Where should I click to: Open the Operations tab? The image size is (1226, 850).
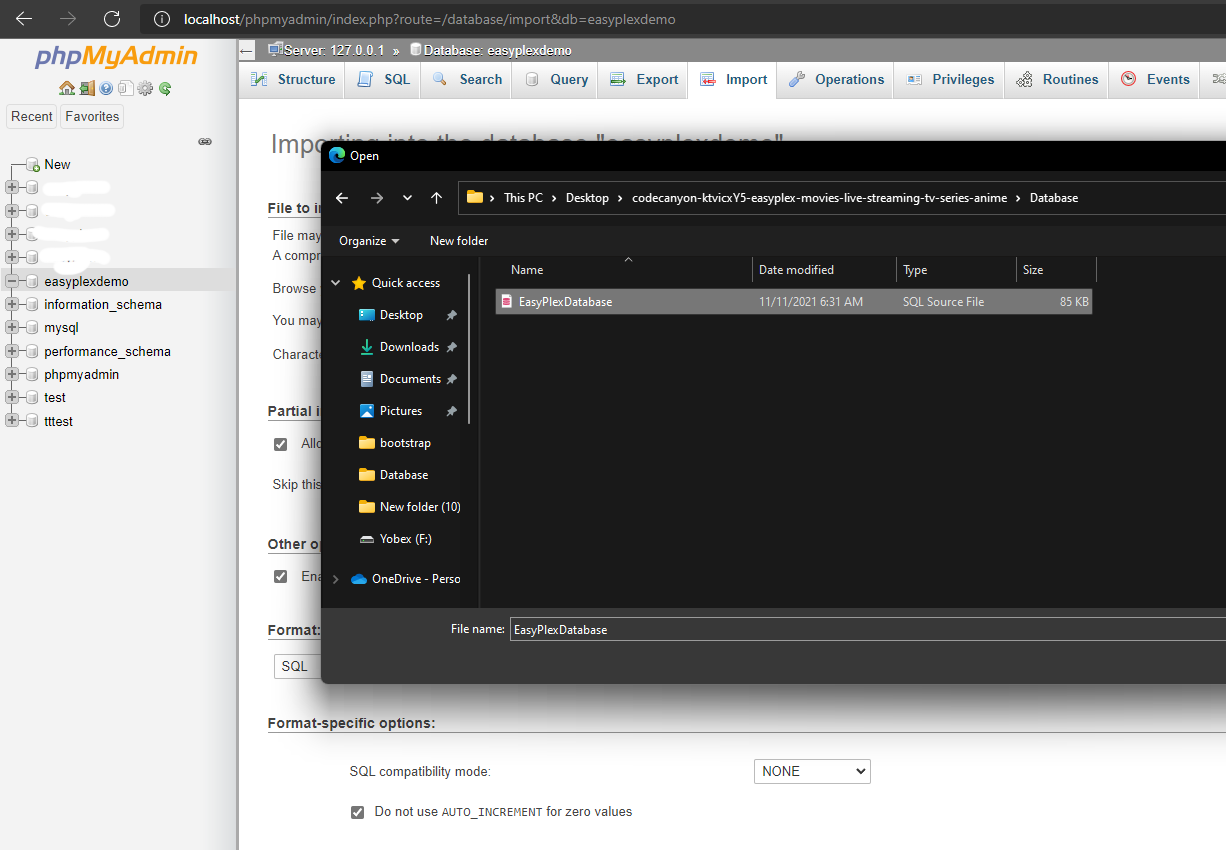click(x=834, y=79)
